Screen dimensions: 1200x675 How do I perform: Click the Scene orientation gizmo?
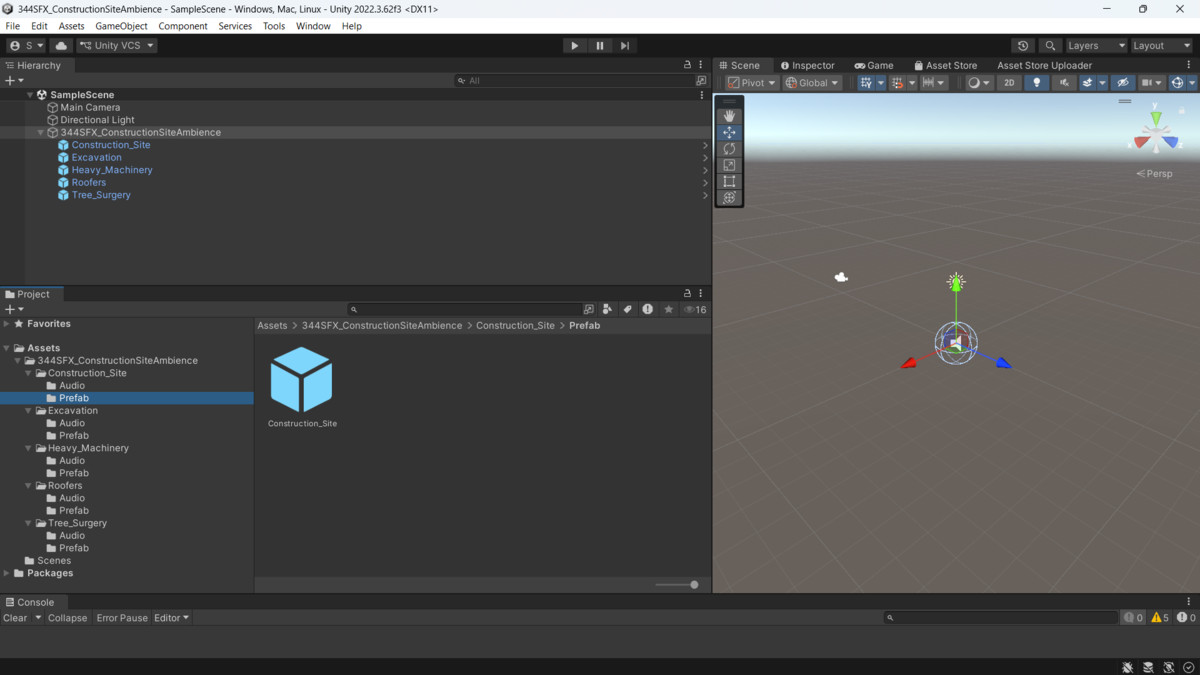pyautogui.click(x=1156, y=133)
